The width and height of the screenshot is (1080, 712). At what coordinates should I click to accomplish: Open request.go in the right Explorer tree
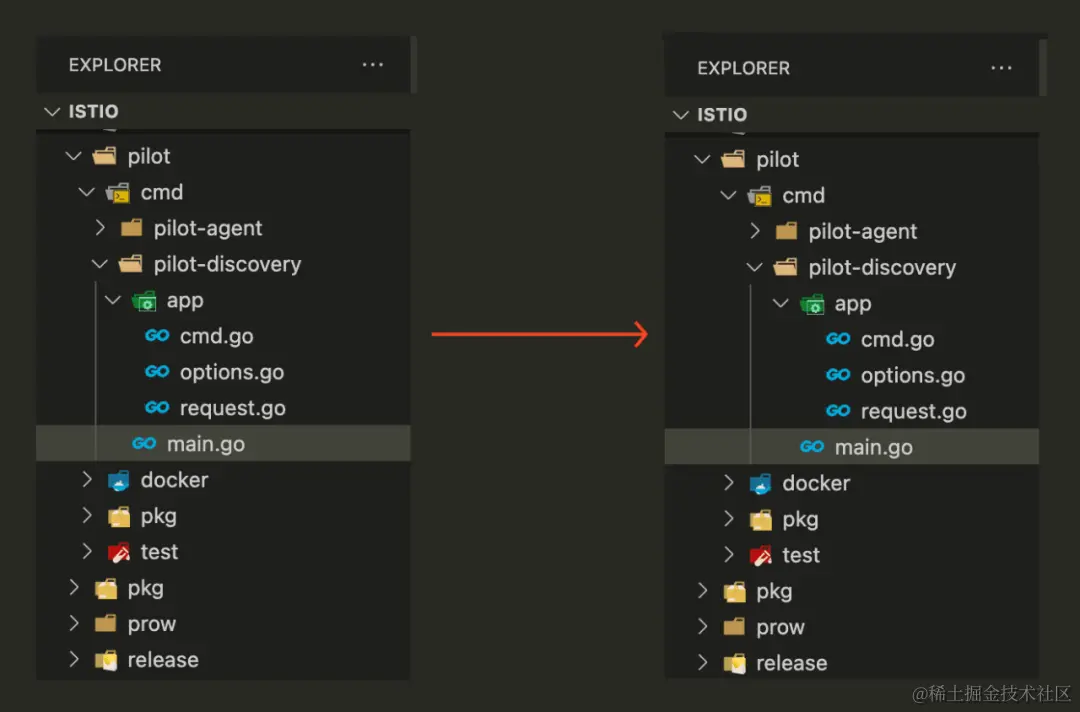(x=913, y=412)
